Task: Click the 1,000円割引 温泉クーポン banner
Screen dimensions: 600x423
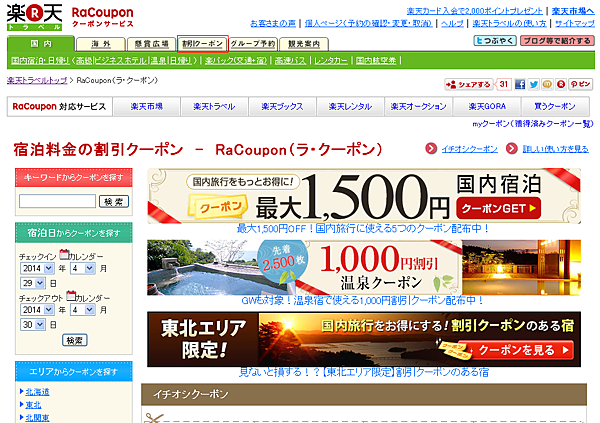Action: tap(364, 268)
